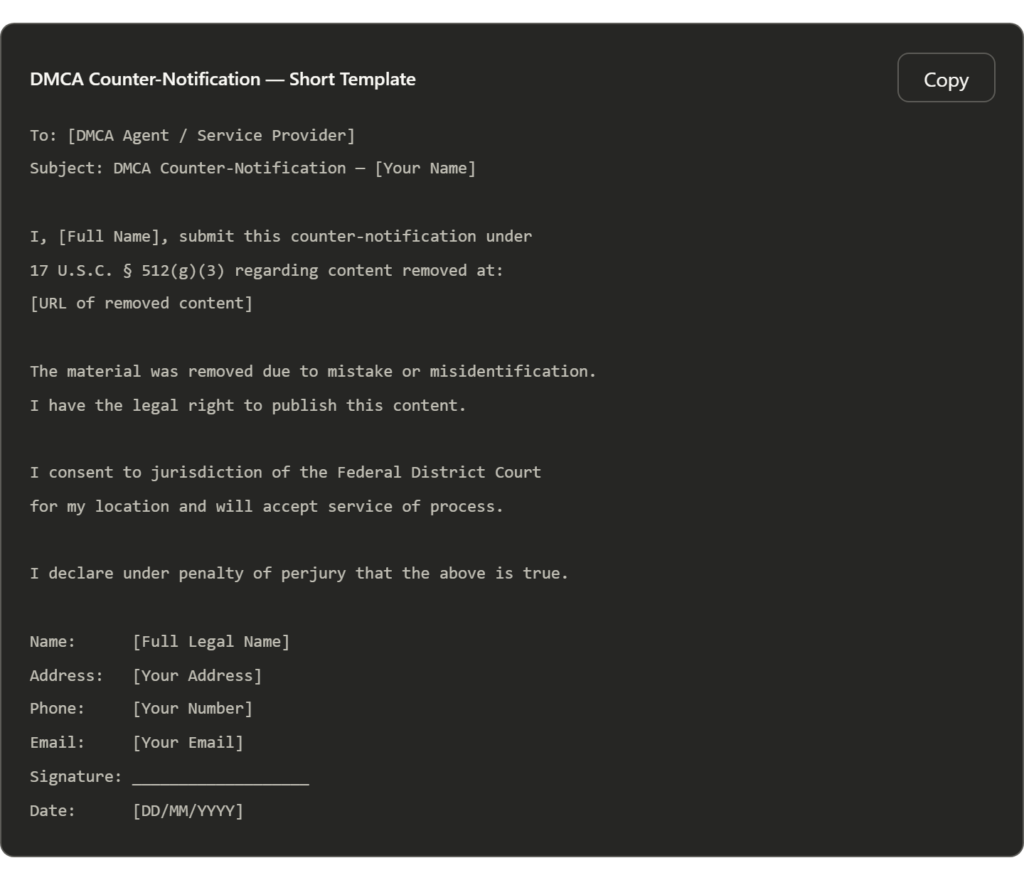1024x880 pixels.
Task: Click the blank Signature line
Action: tap(220, 778)
